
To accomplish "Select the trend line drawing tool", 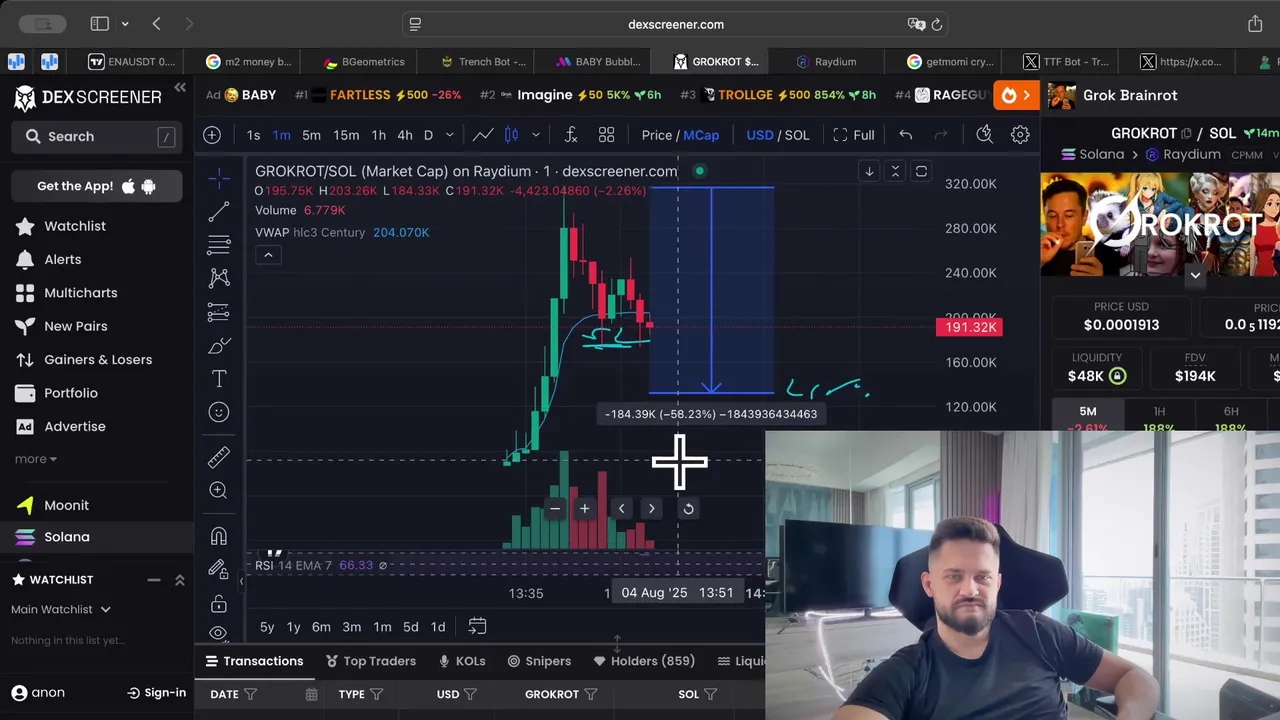I will 219,211.
